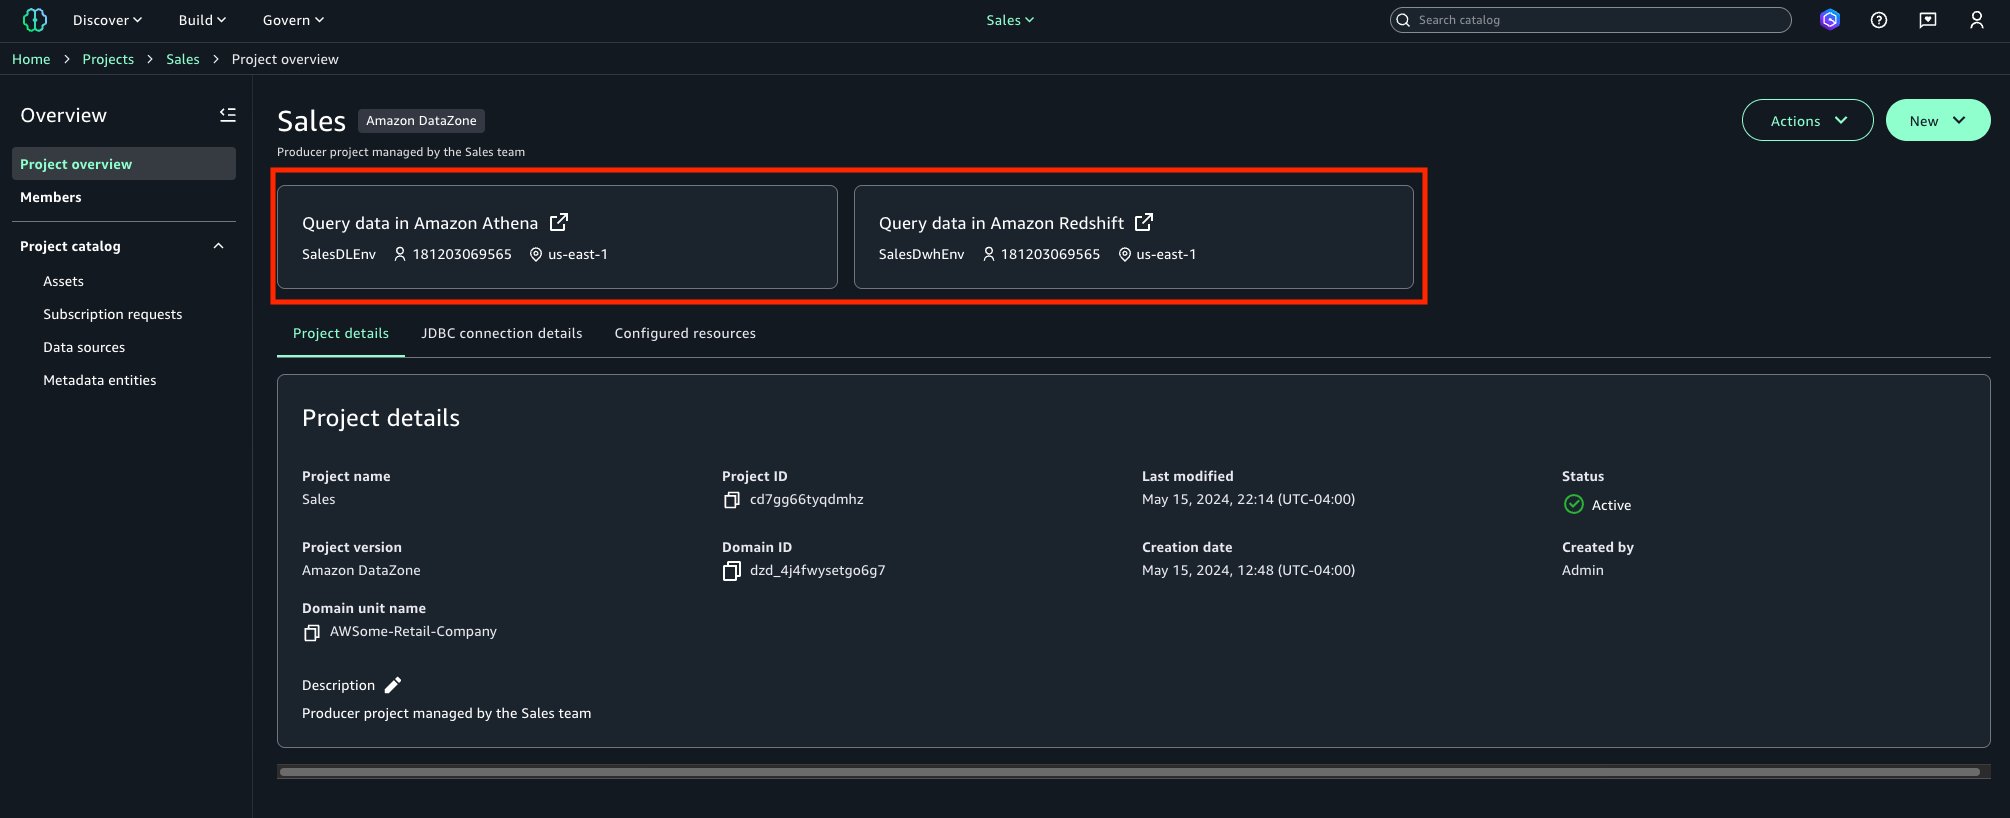Viewport: 2010px width, 818px height.
Task: Click the horizontal scrollbar at bottom
Action: click(x=1130, y=772)
